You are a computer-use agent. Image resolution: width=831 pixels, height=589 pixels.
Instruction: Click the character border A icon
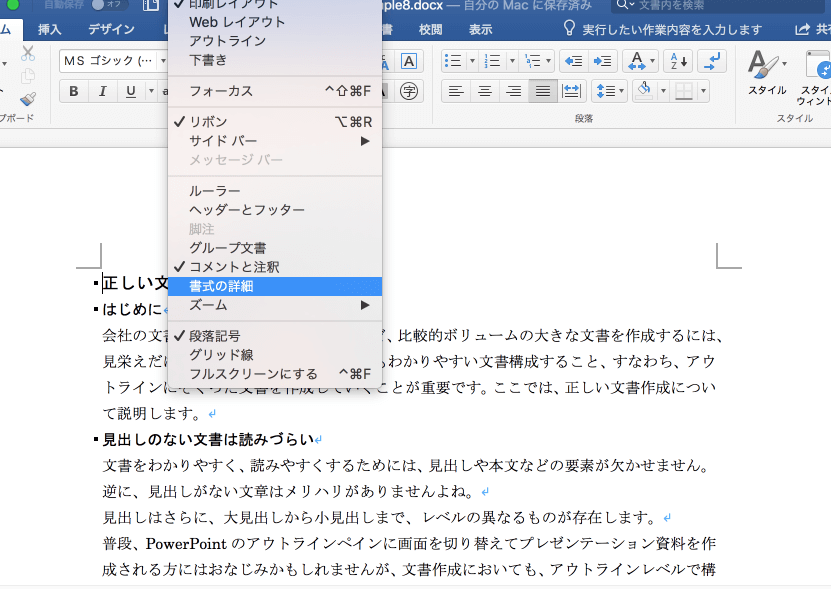tap(409, 61)
